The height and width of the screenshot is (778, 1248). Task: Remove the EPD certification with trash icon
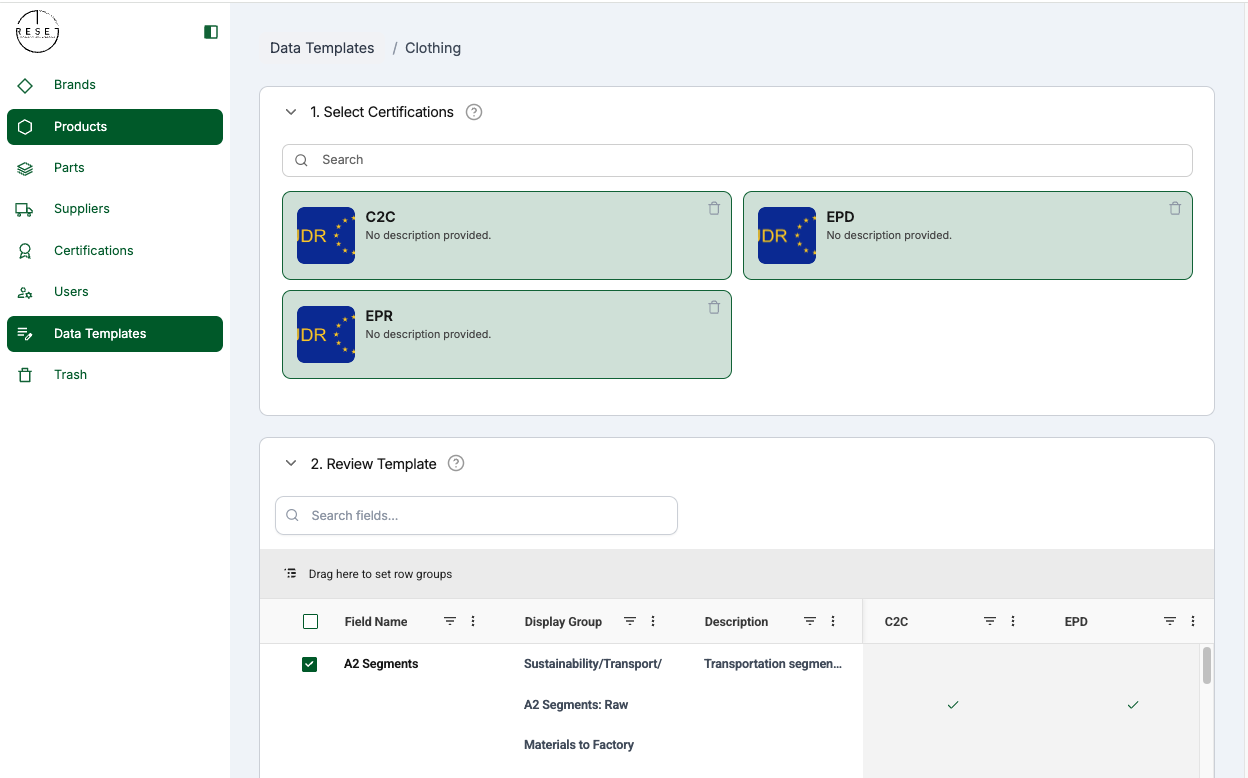point(1175,209)
